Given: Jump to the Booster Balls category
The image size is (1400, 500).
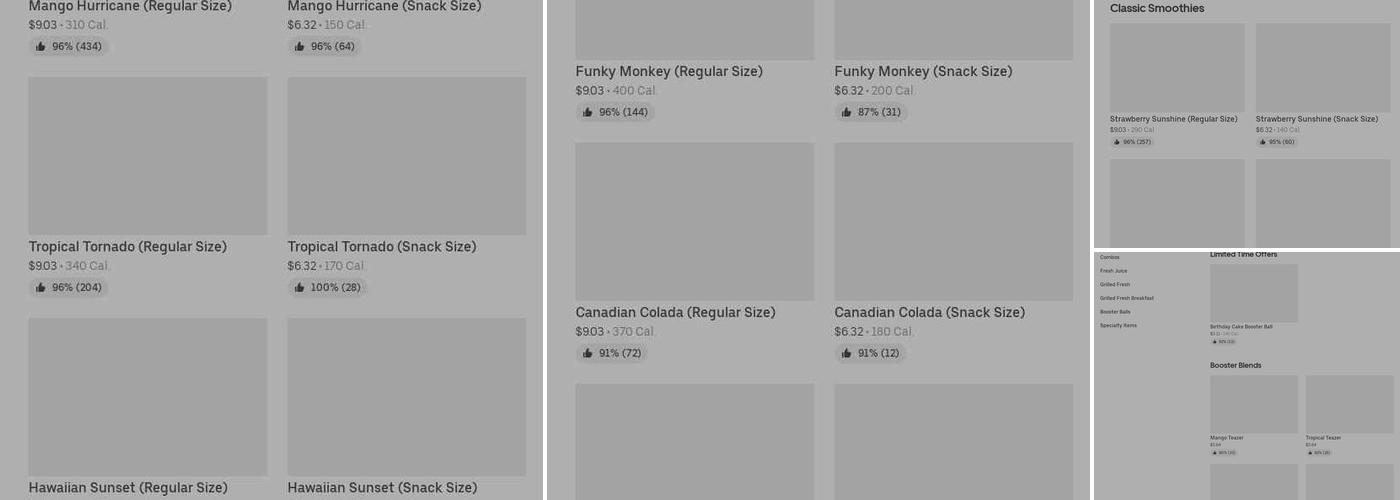Looking at the screenshot, I should tap(1115, 312).
